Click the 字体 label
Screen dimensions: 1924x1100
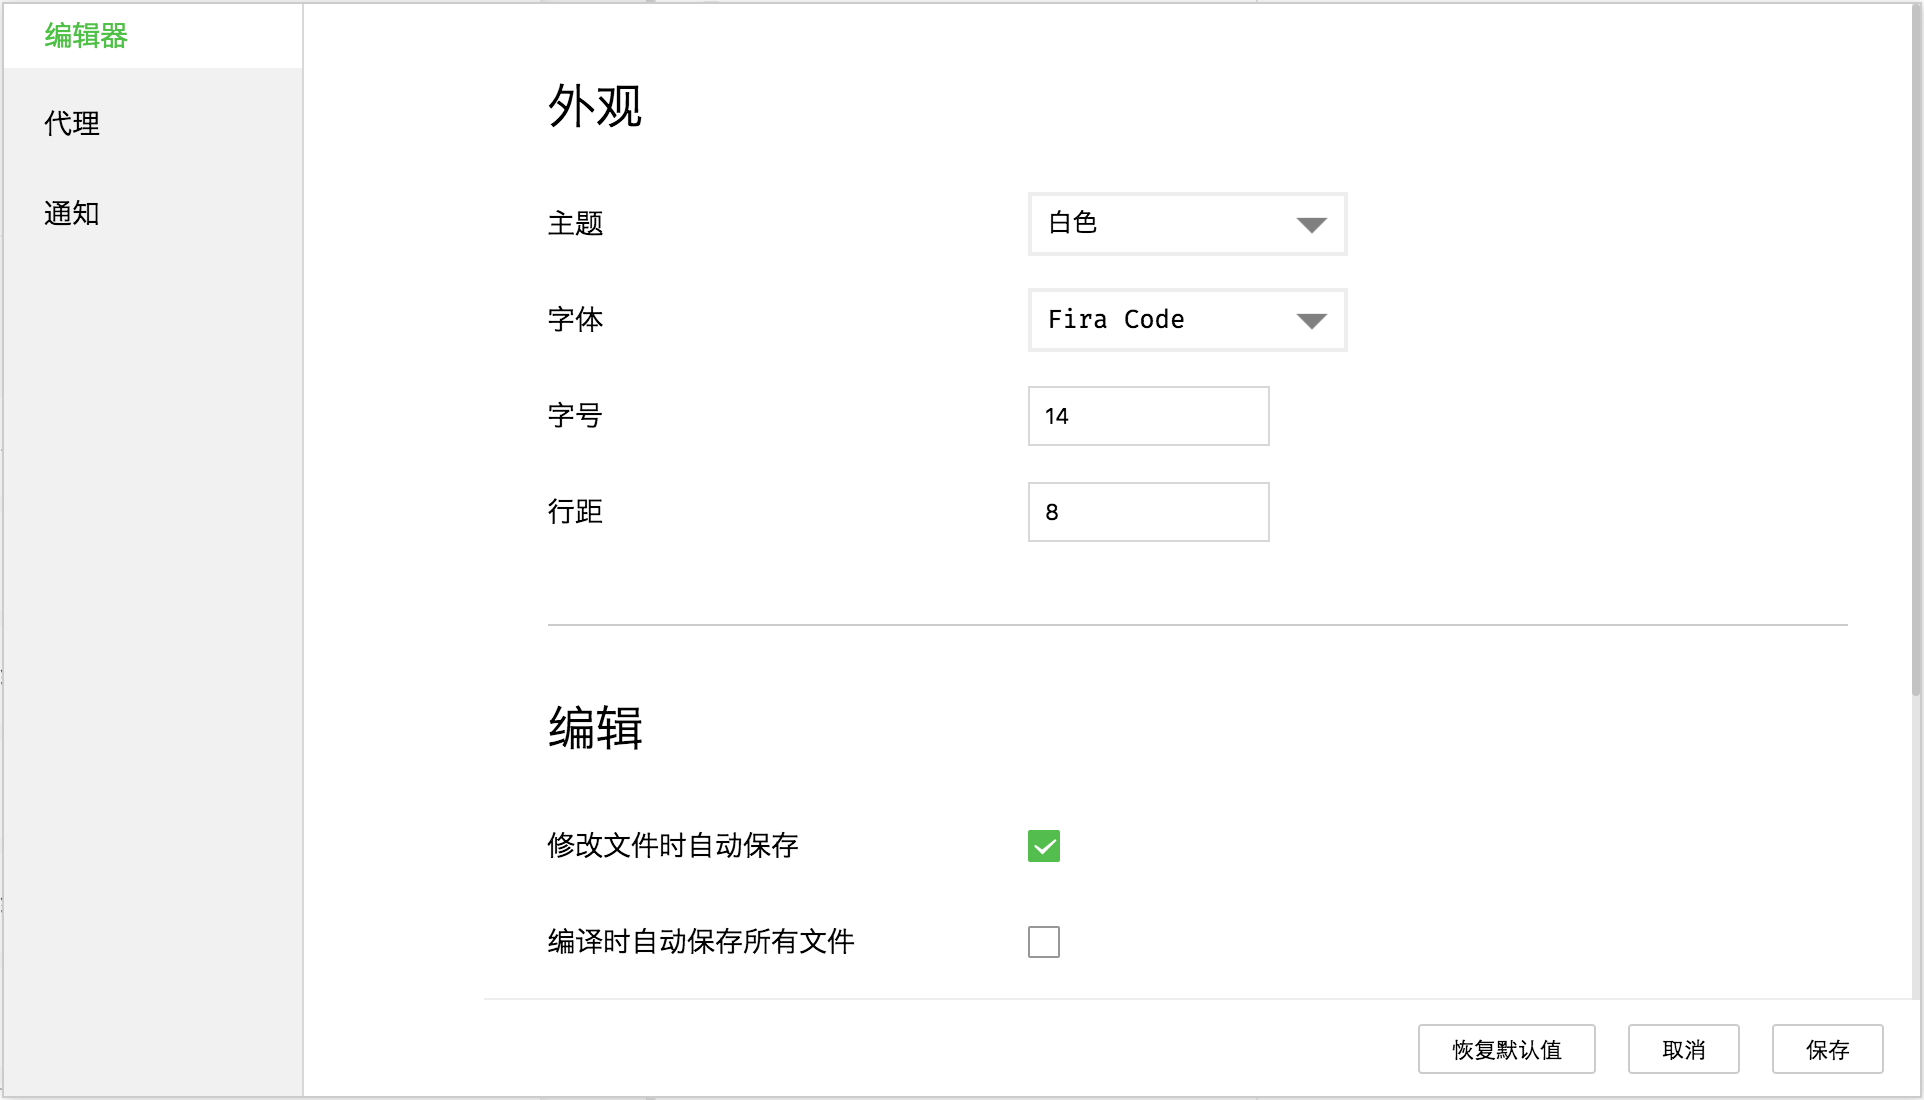(x=575, y=320)
